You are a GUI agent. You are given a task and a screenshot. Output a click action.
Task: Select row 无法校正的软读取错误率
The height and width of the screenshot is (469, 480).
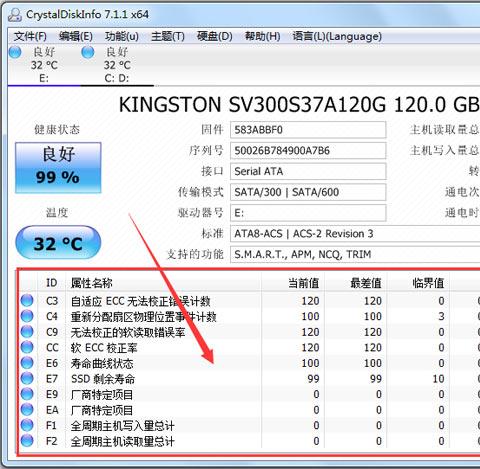(x=249, y=332)
